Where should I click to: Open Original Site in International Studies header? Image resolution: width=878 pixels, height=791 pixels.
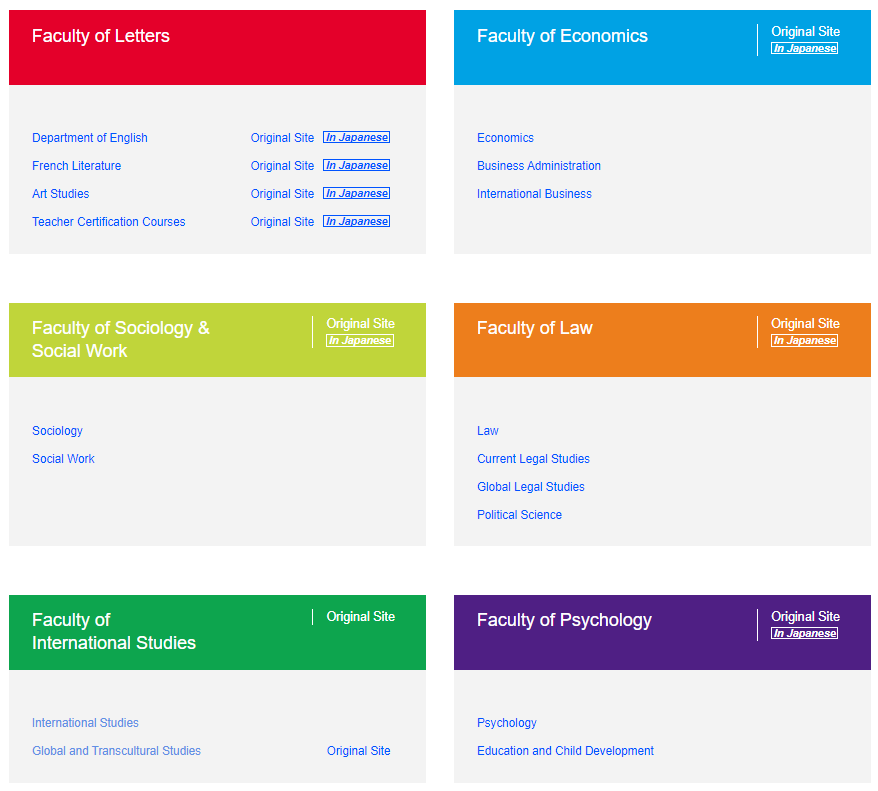pos(360,617)
